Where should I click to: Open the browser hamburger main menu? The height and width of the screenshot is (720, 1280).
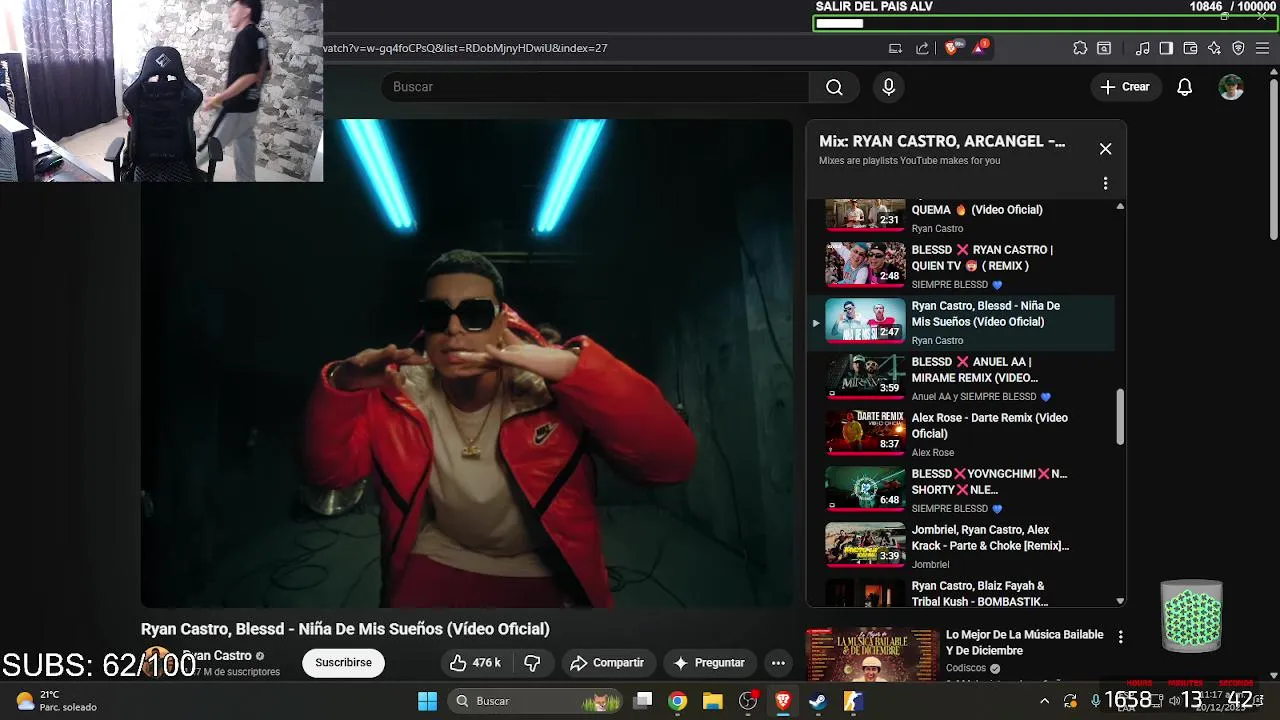tap(1263, 48)
